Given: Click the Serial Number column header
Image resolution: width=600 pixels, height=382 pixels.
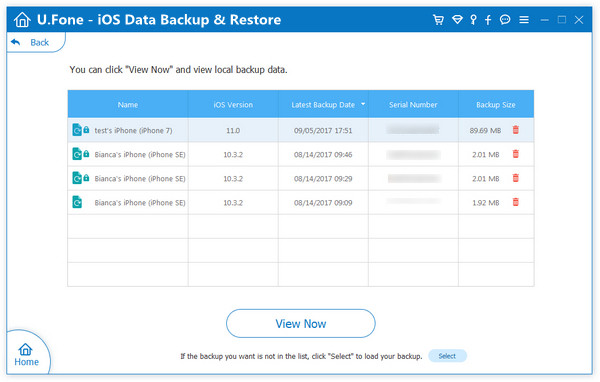Looking at the screenshot, I should tap(413, 104).
